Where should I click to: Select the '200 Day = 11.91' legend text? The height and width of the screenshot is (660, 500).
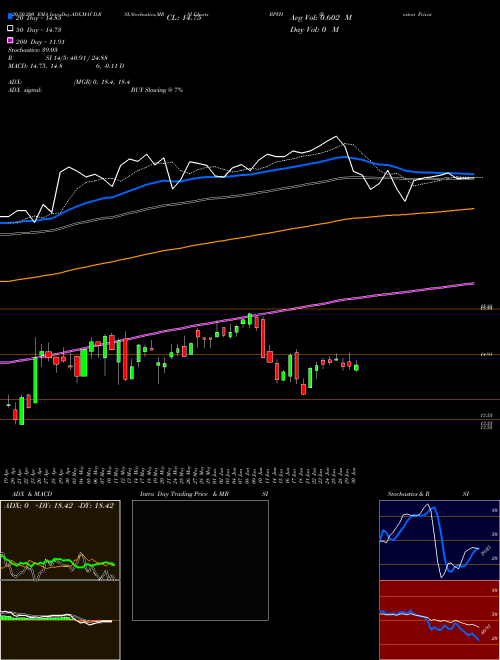[x=40, y=42]
